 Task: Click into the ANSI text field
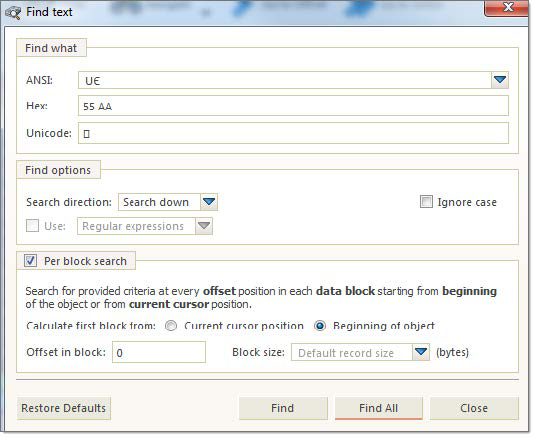pyautogui.click(x=285, y=80)
